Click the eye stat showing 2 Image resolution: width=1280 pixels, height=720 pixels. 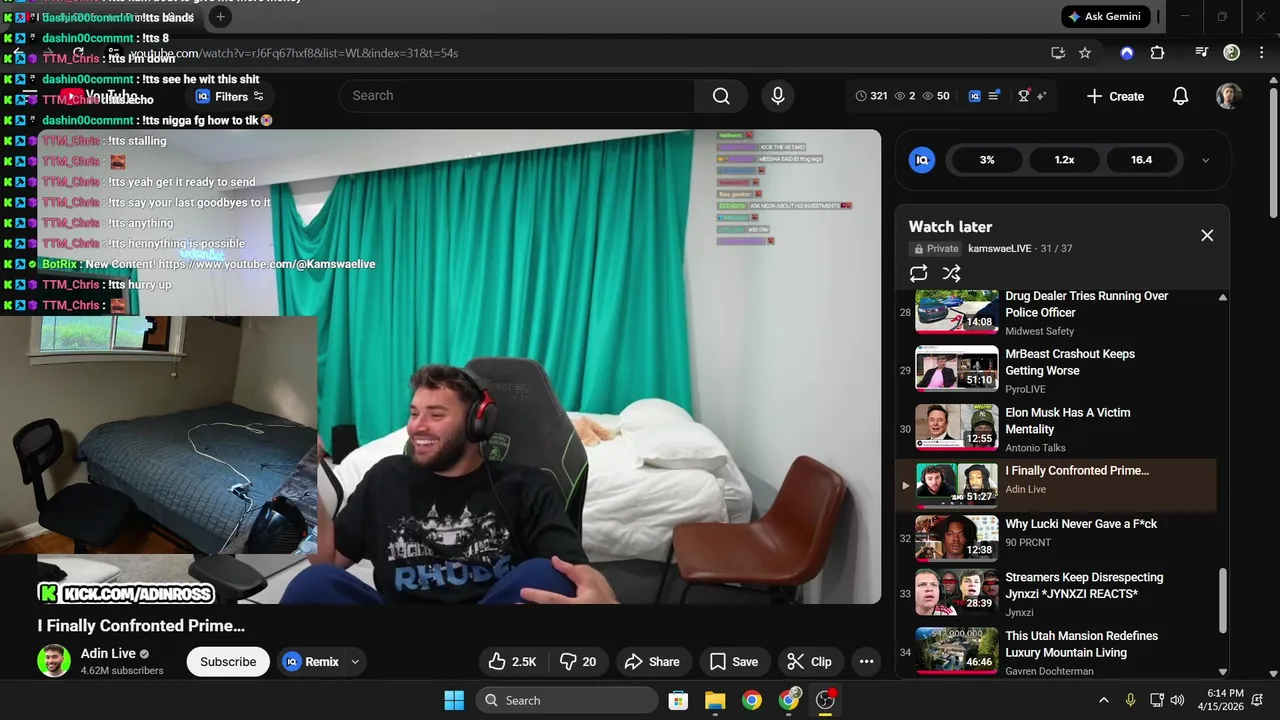905,96
